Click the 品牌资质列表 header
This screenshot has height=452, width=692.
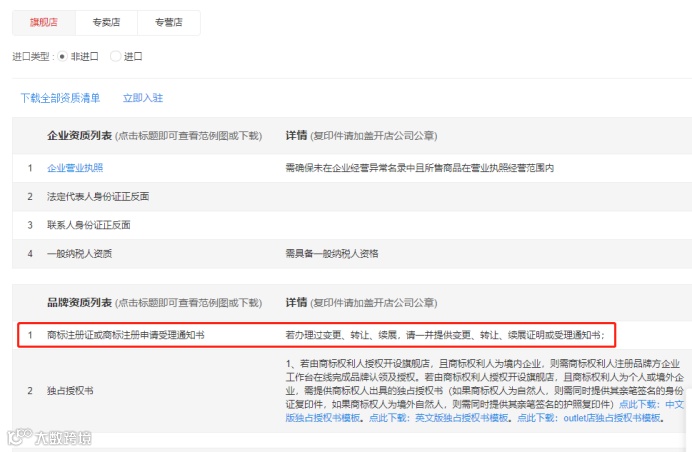pos(79,302)
